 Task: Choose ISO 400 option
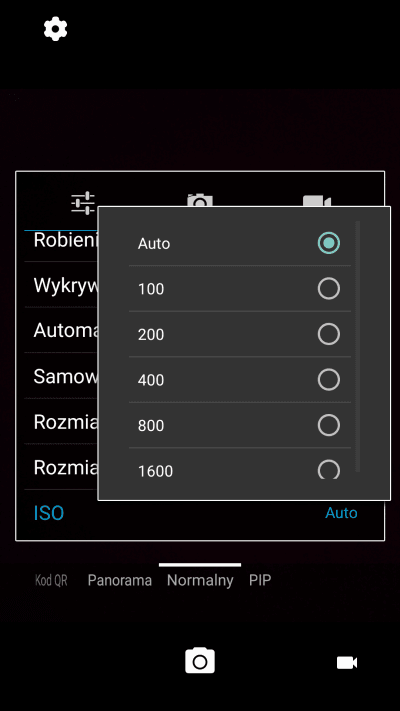[240, 380]
